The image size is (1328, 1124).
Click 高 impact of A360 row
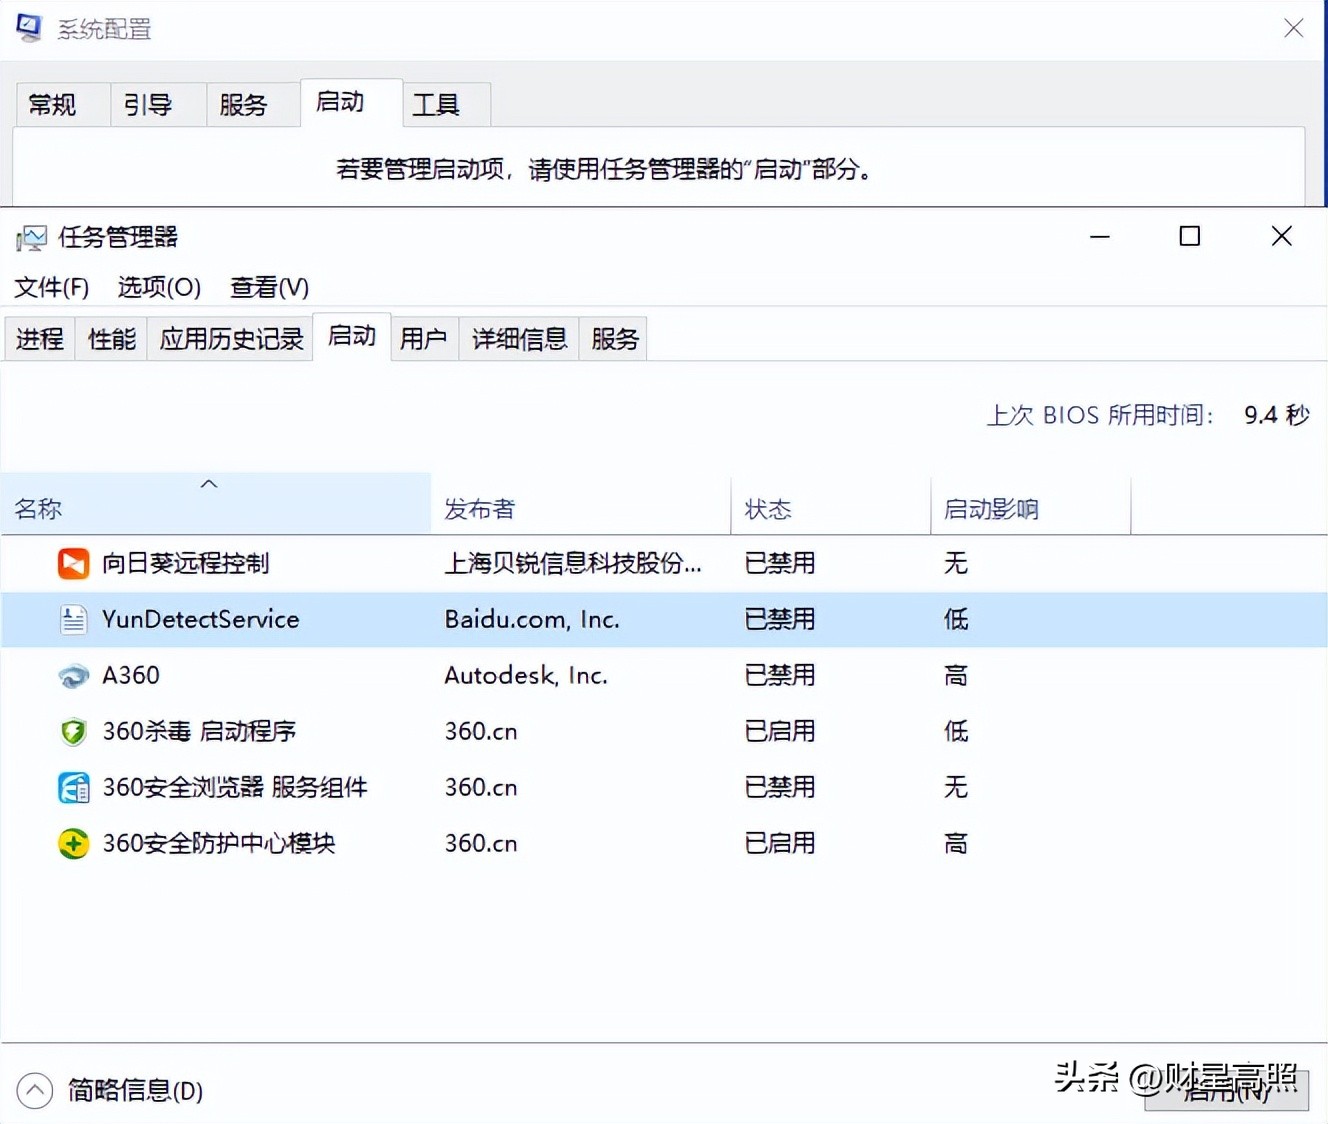pos(956,676)
